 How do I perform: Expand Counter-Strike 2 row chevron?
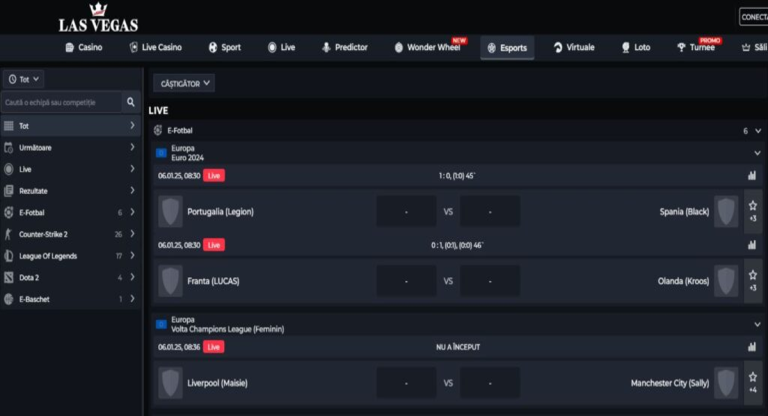pos(132,234)
